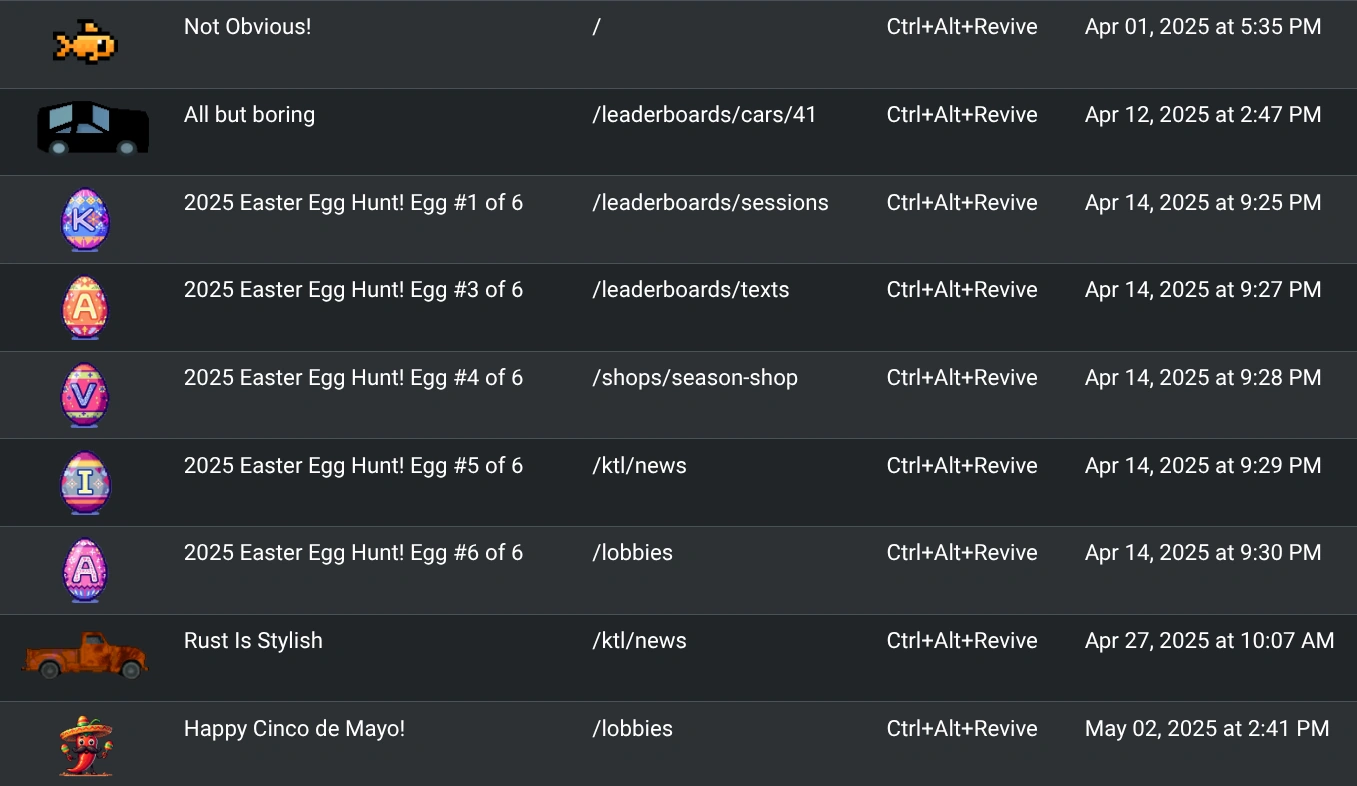Click the "Egg #5 of 6" title
The image size is (1357, 786).
point(353,466)
